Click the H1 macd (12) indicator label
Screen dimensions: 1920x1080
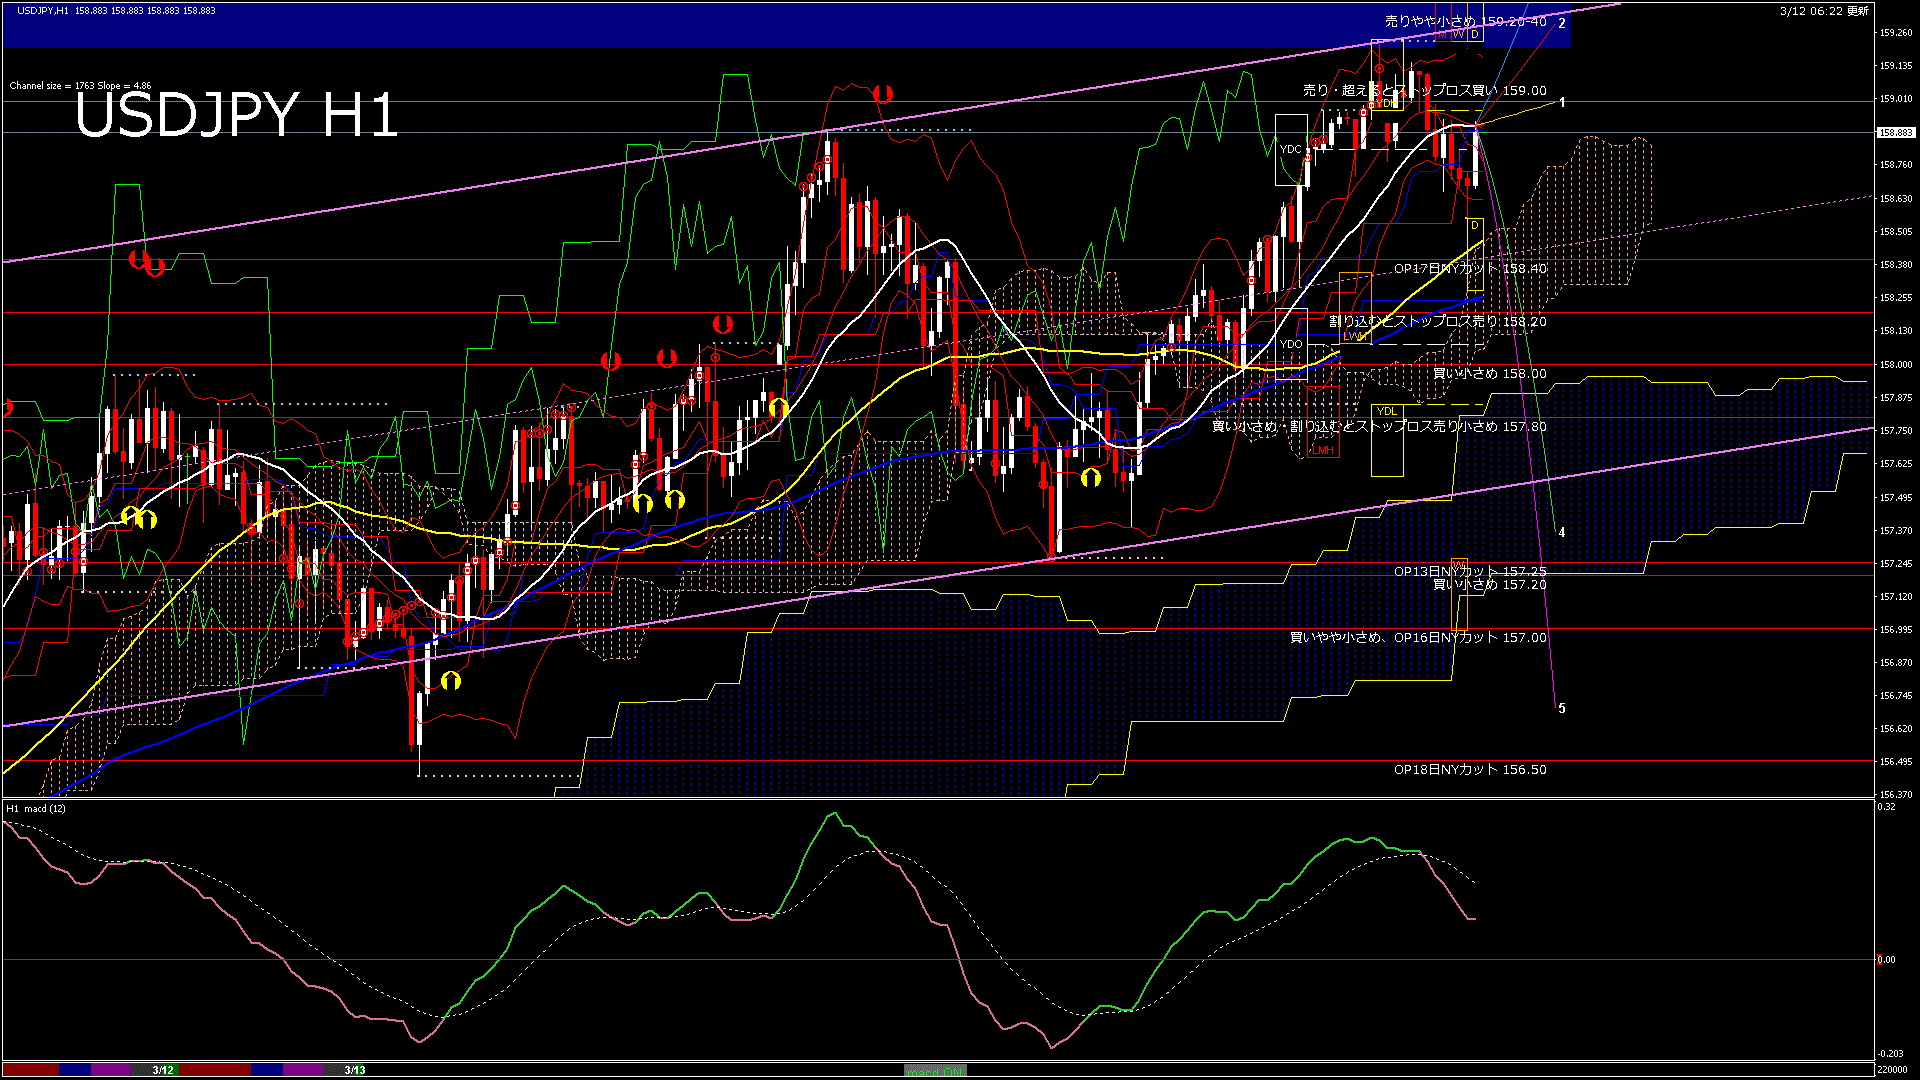pos(36,808)
